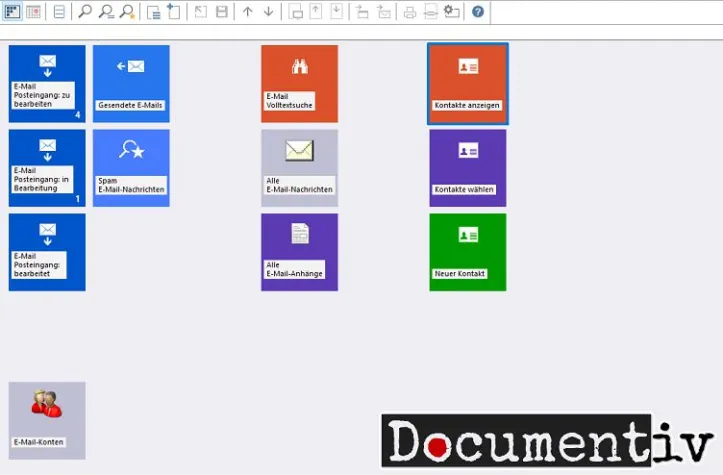Screen dimensions: 723x475
Task: Select the Kontakte anzeigen tile
Action: [x=467, y=83]
